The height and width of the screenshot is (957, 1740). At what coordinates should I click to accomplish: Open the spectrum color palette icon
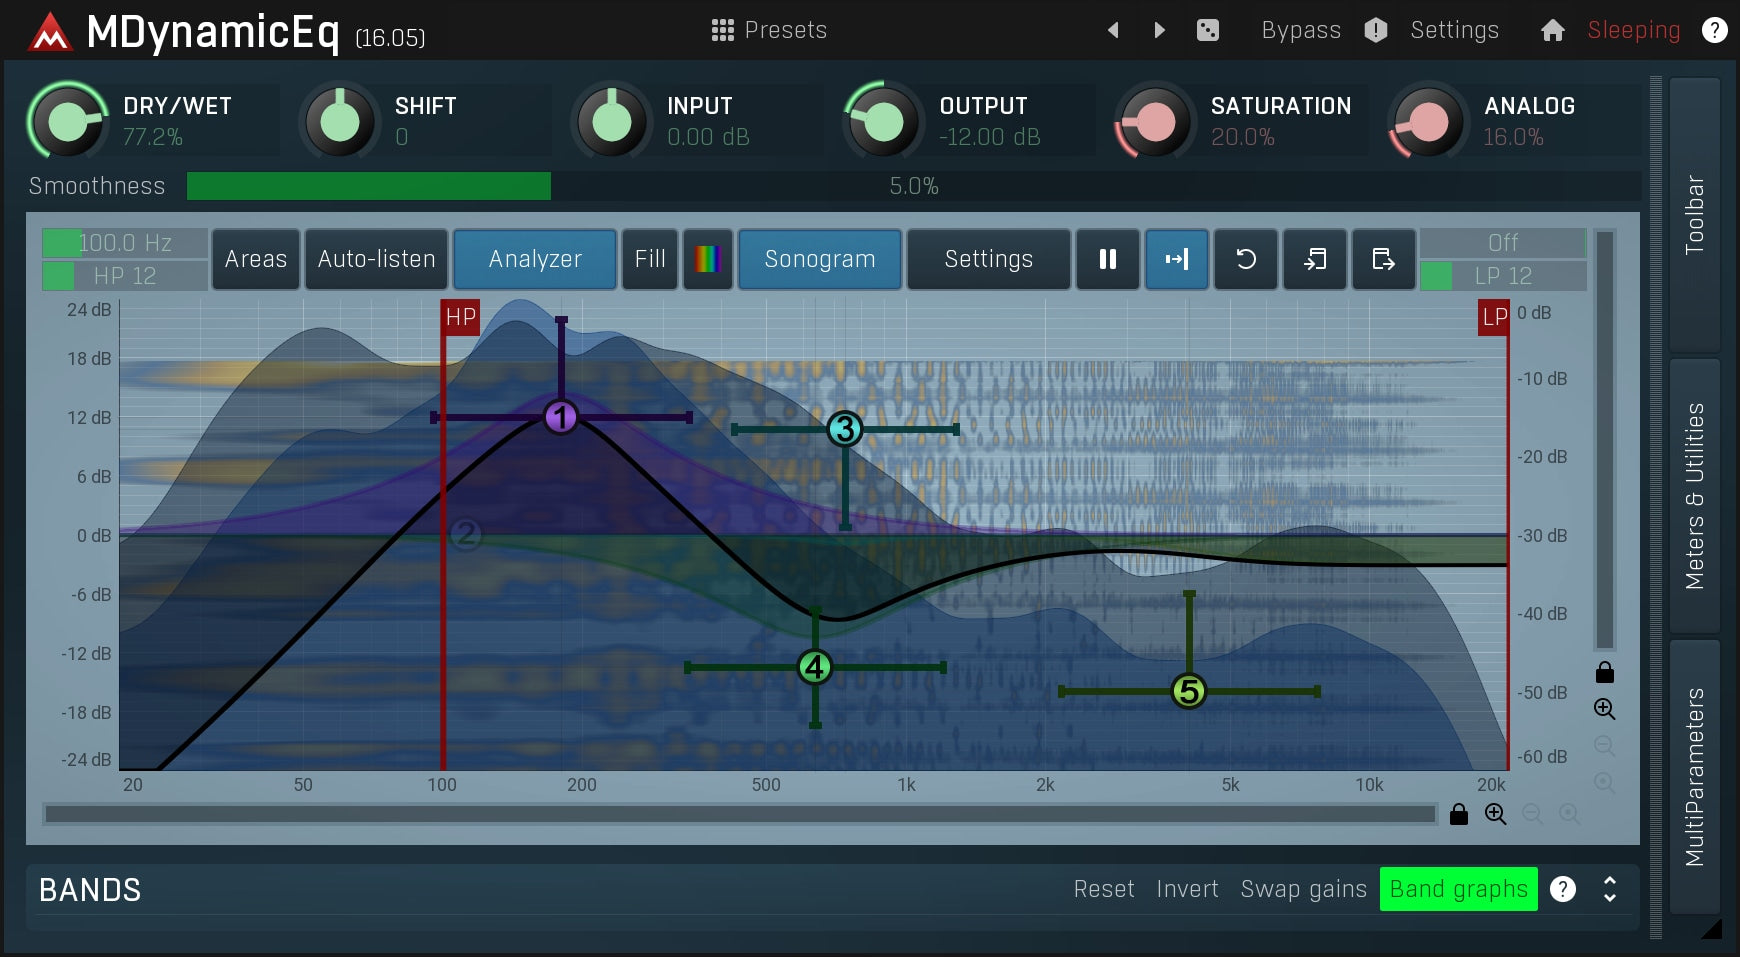707,259
